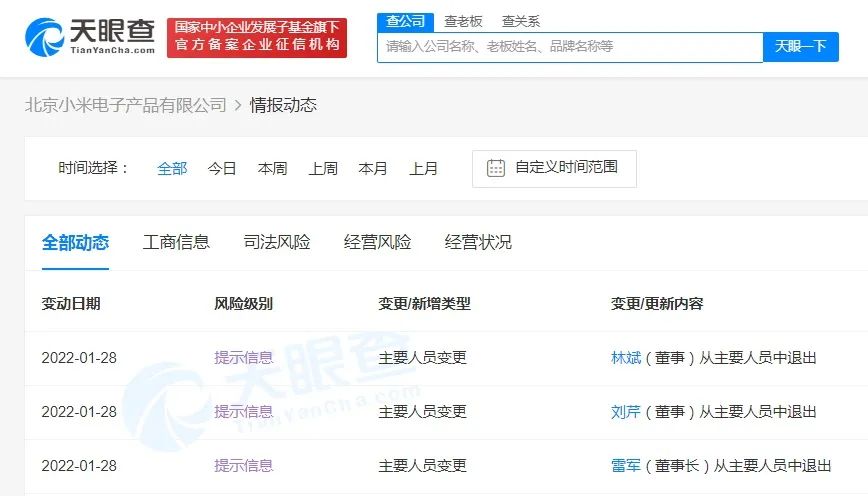The width and height of the screenshot is (868, 496).
Task: Click the calendar icon in custom time range
Action: [x=495, y=168]
